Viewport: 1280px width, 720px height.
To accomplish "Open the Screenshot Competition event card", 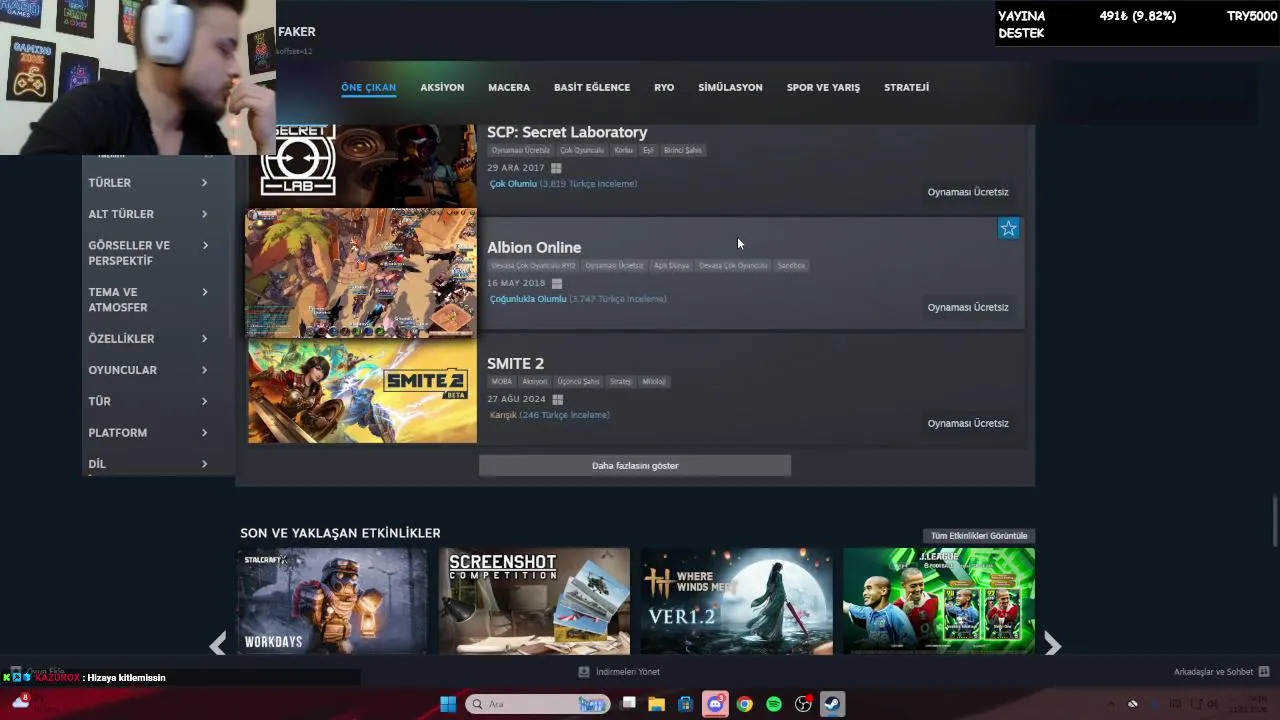I will [x=534, y=601].
